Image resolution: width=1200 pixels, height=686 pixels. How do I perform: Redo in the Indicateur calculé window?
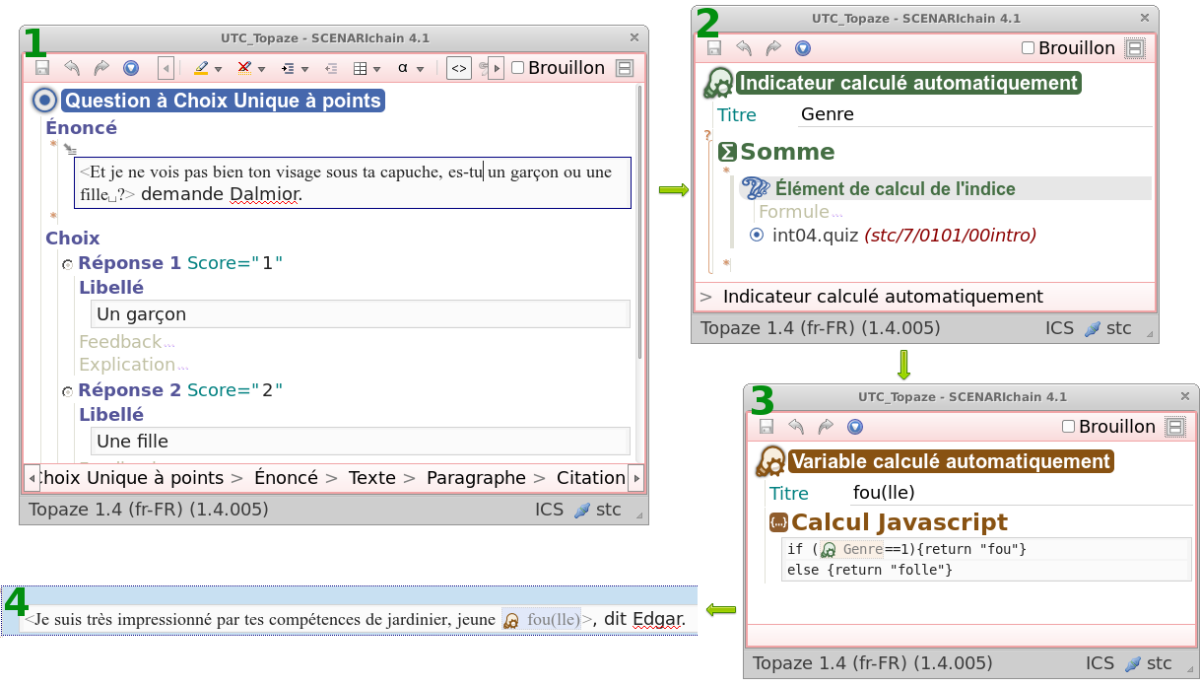point(772,48)
